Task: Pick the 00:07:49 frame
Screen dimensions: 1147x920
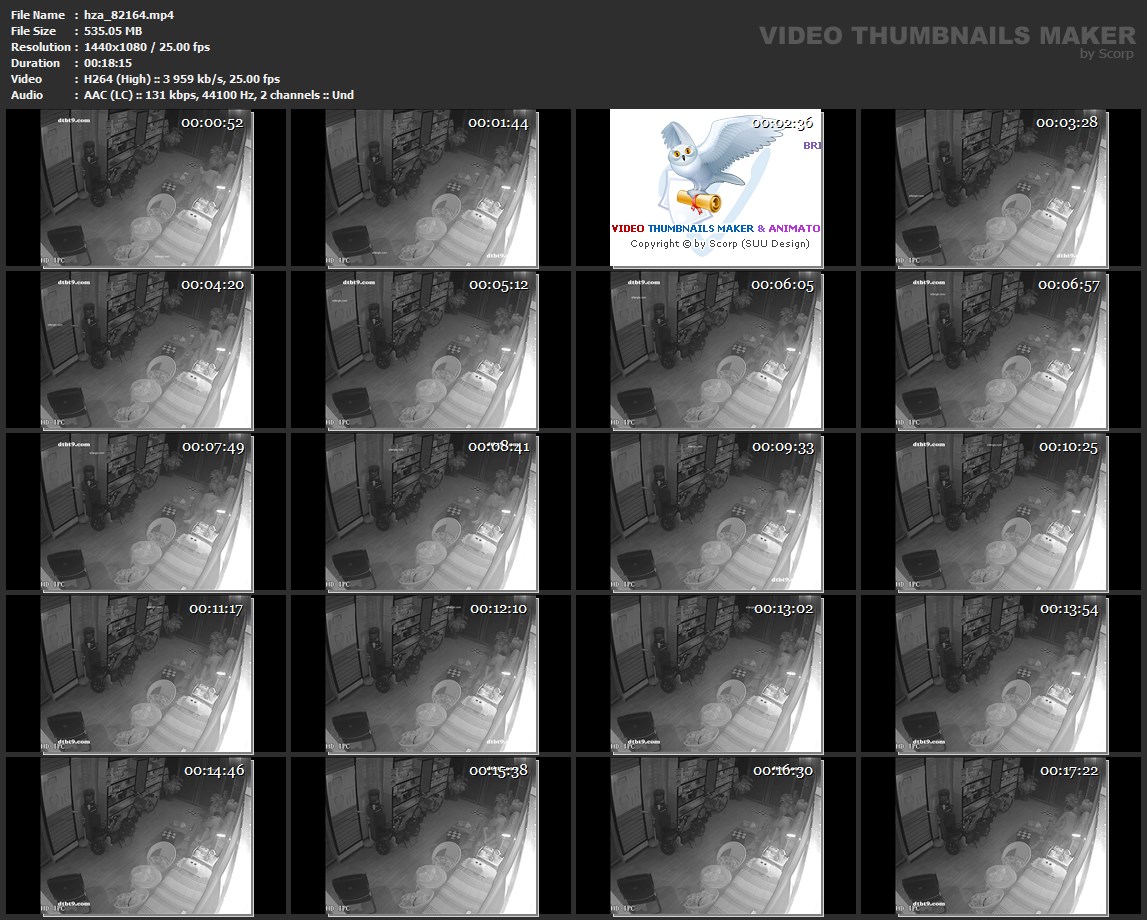Action: click(146, 512)
